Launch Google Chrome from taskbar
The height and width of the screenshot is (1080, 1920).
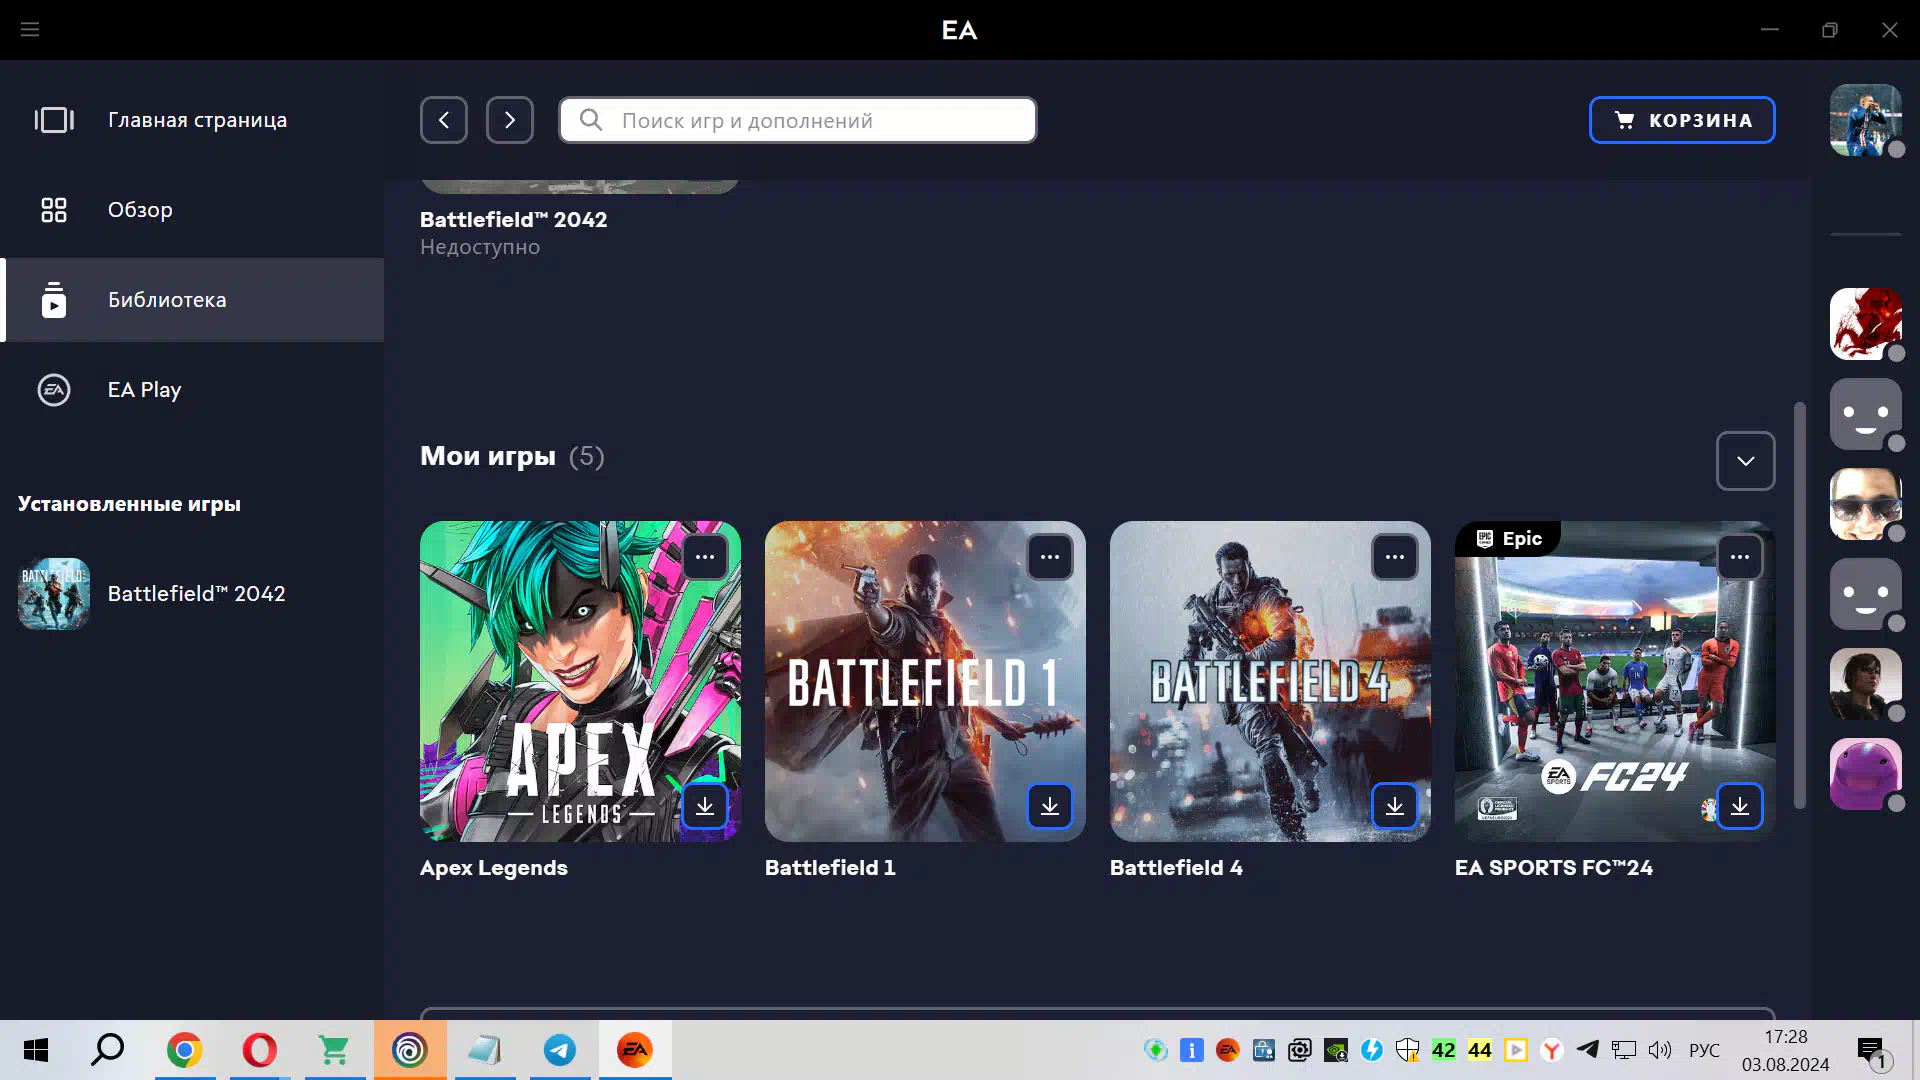coord(185,1050)
